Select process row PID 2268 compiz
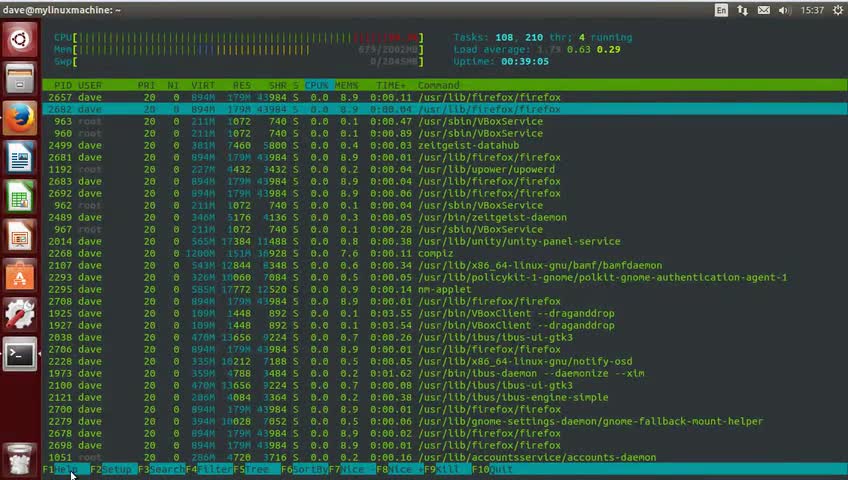 pyautogui.click(x=445, y=253)
